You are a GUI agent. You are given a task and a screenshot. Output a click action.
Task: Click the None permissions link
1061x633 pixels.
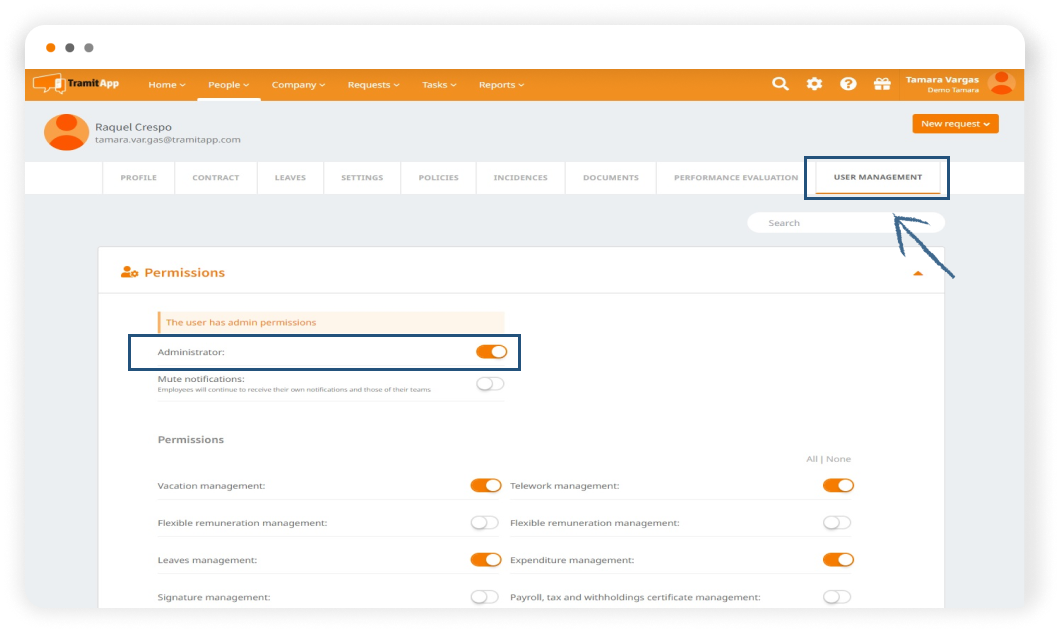839,459
